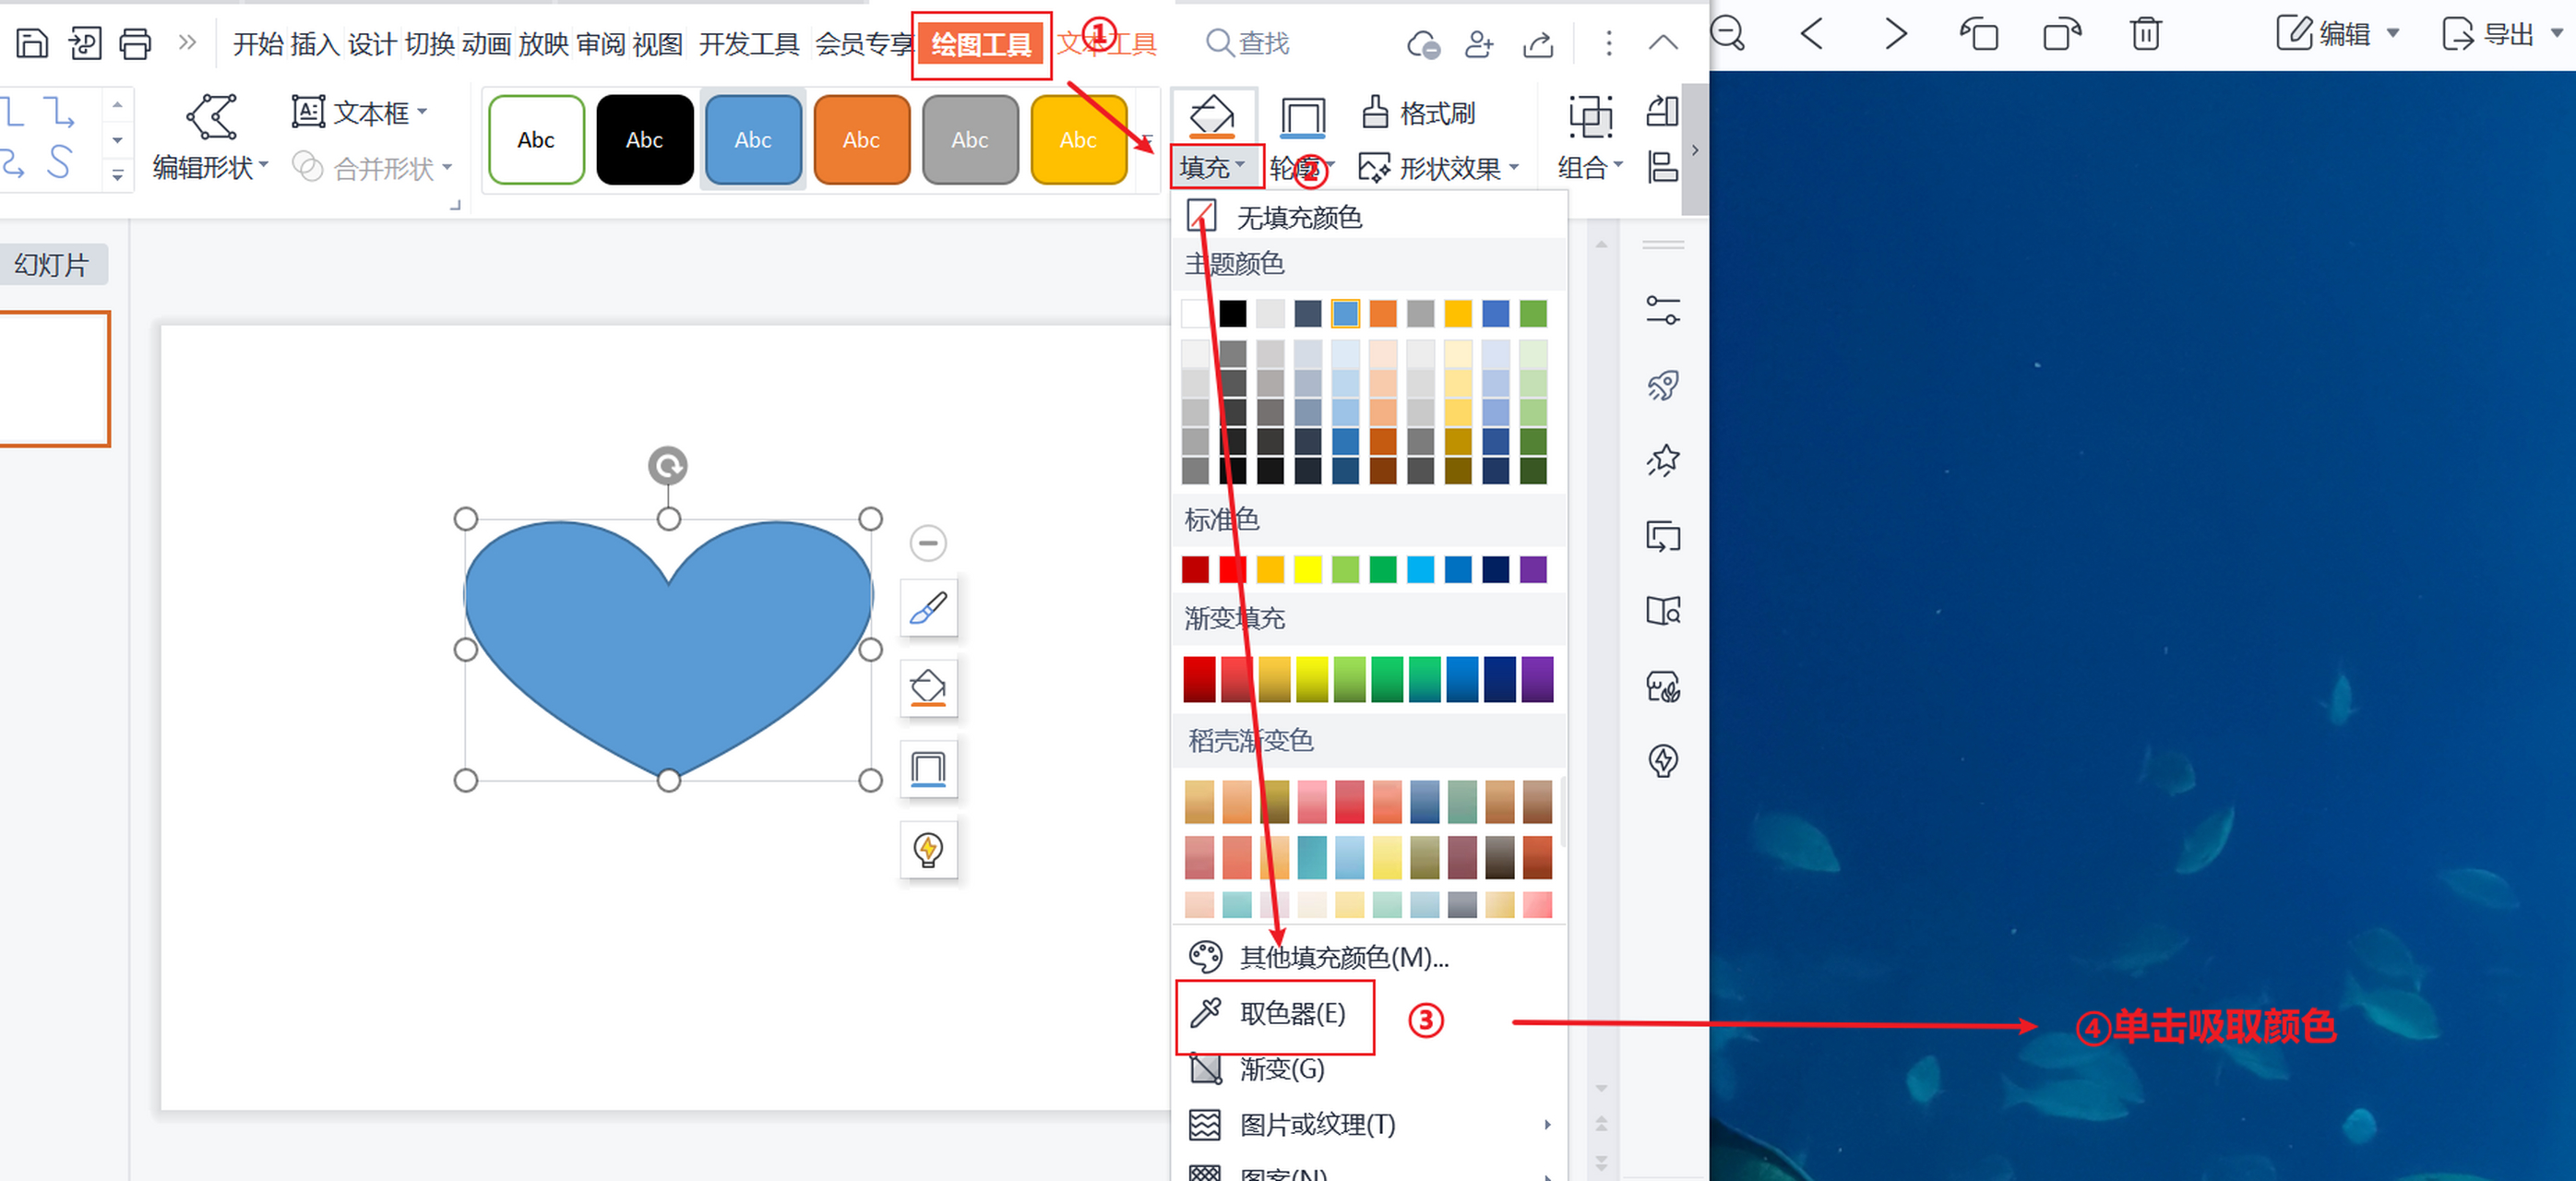Expand the Group (组合) dropdown
Image resolution: width=2576 pixels, height=1181 pixels.
tap(1588, 167)
